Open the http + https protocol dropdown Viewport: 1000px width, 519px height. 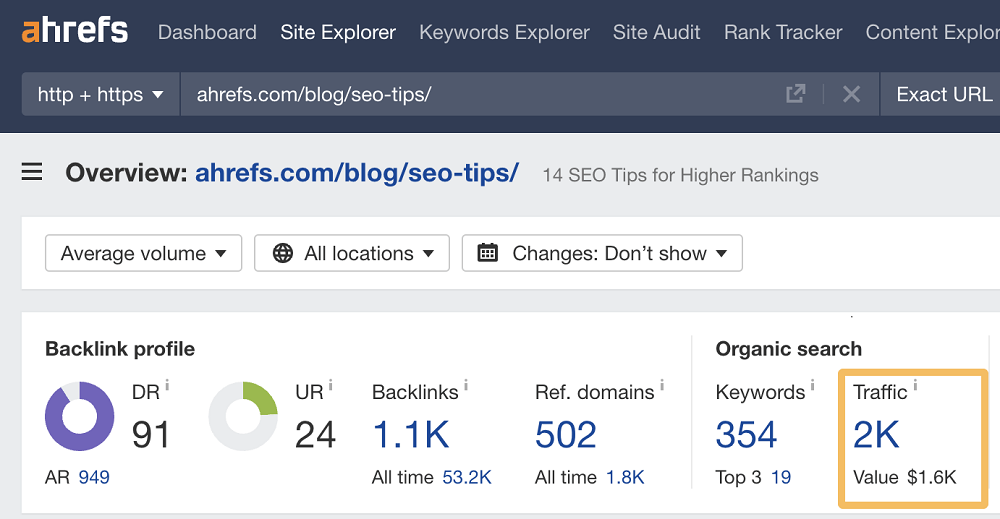[x=101, y=94]
